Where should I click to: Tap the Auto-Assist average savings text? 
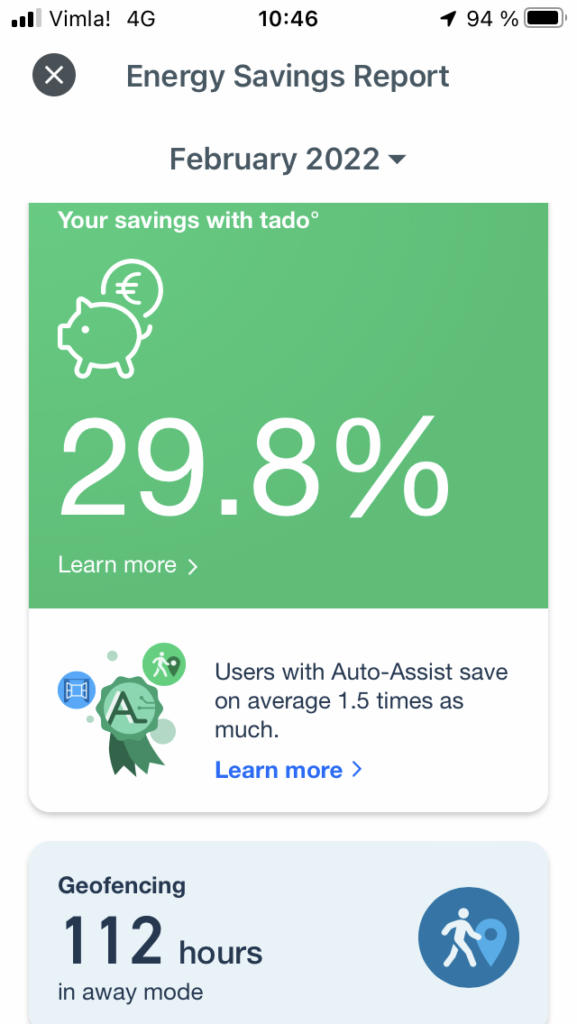[361, 701]
